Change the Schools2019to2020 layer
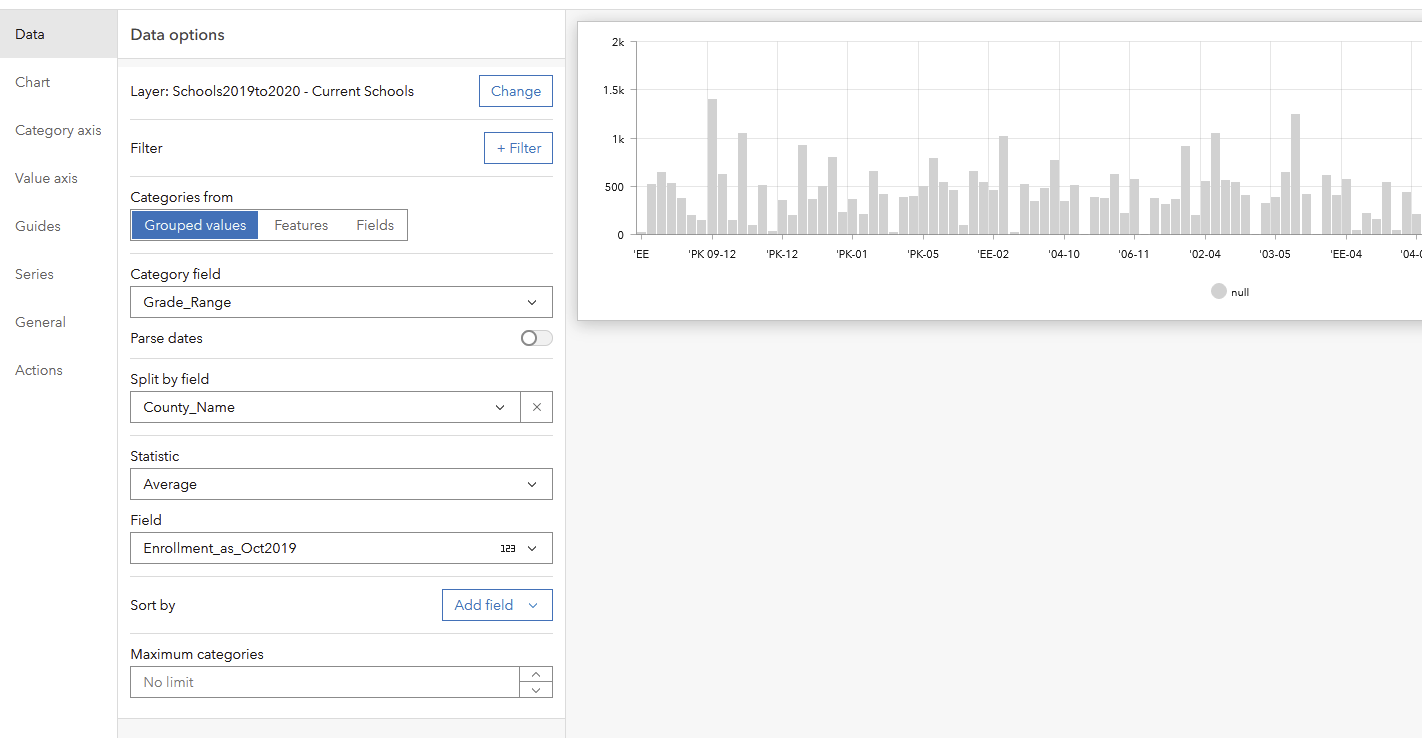Viewport: 1422px width, 738px height. (x=515, y=91)
